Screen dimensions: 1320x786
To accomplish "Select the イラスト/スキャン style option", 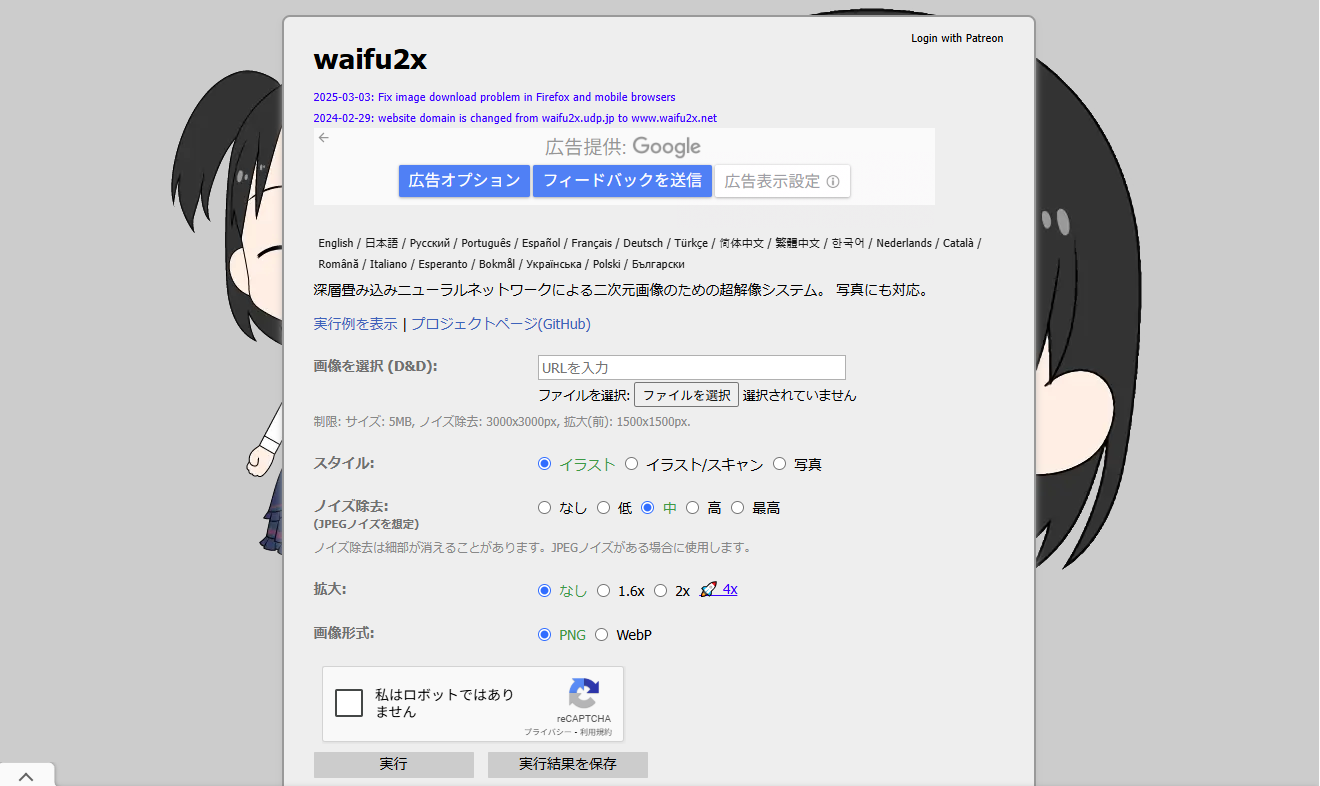I will (631, 464).
